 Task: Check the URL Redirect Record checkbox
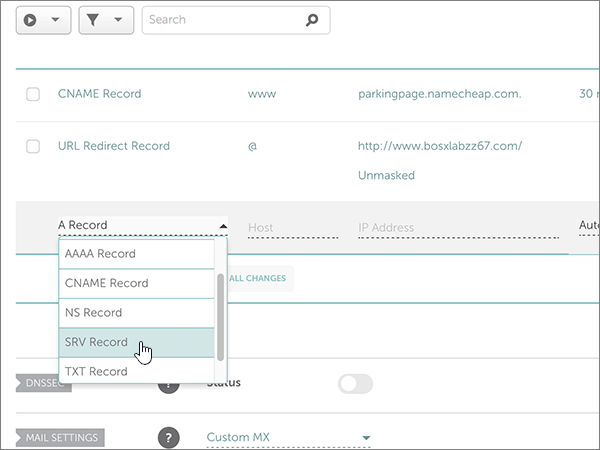(33, 147)
